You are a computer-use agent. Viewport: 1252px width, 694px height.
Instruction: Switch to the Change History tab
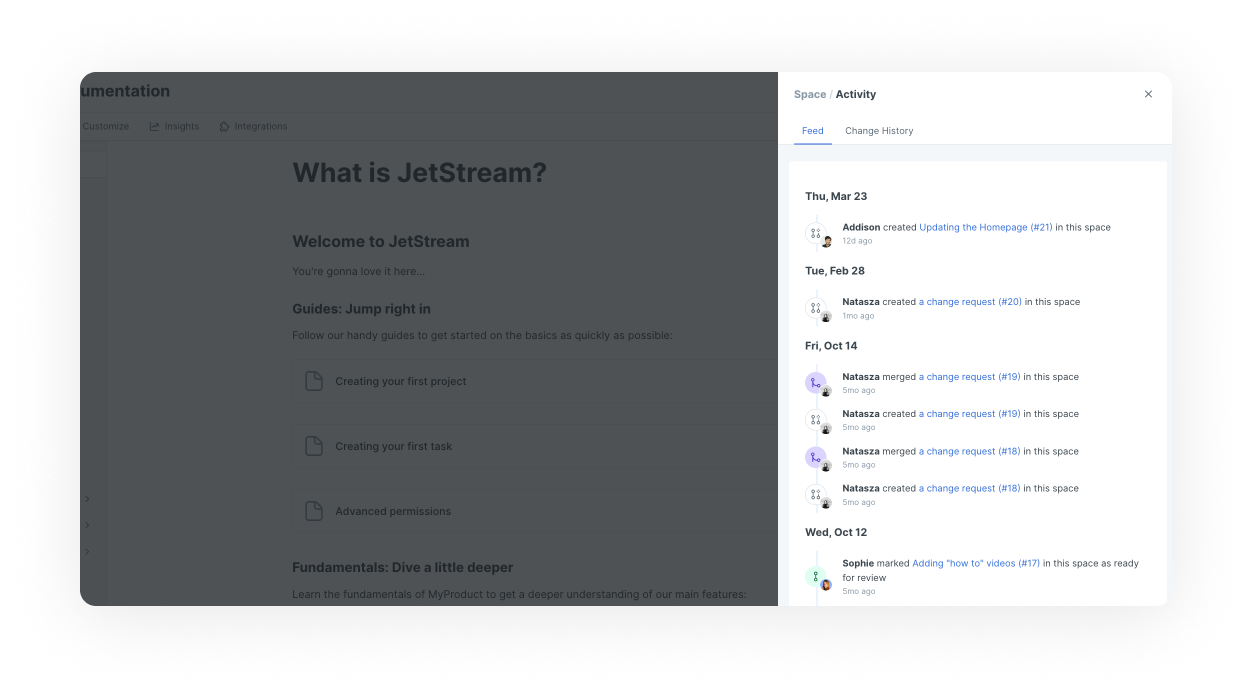point(878,131)
